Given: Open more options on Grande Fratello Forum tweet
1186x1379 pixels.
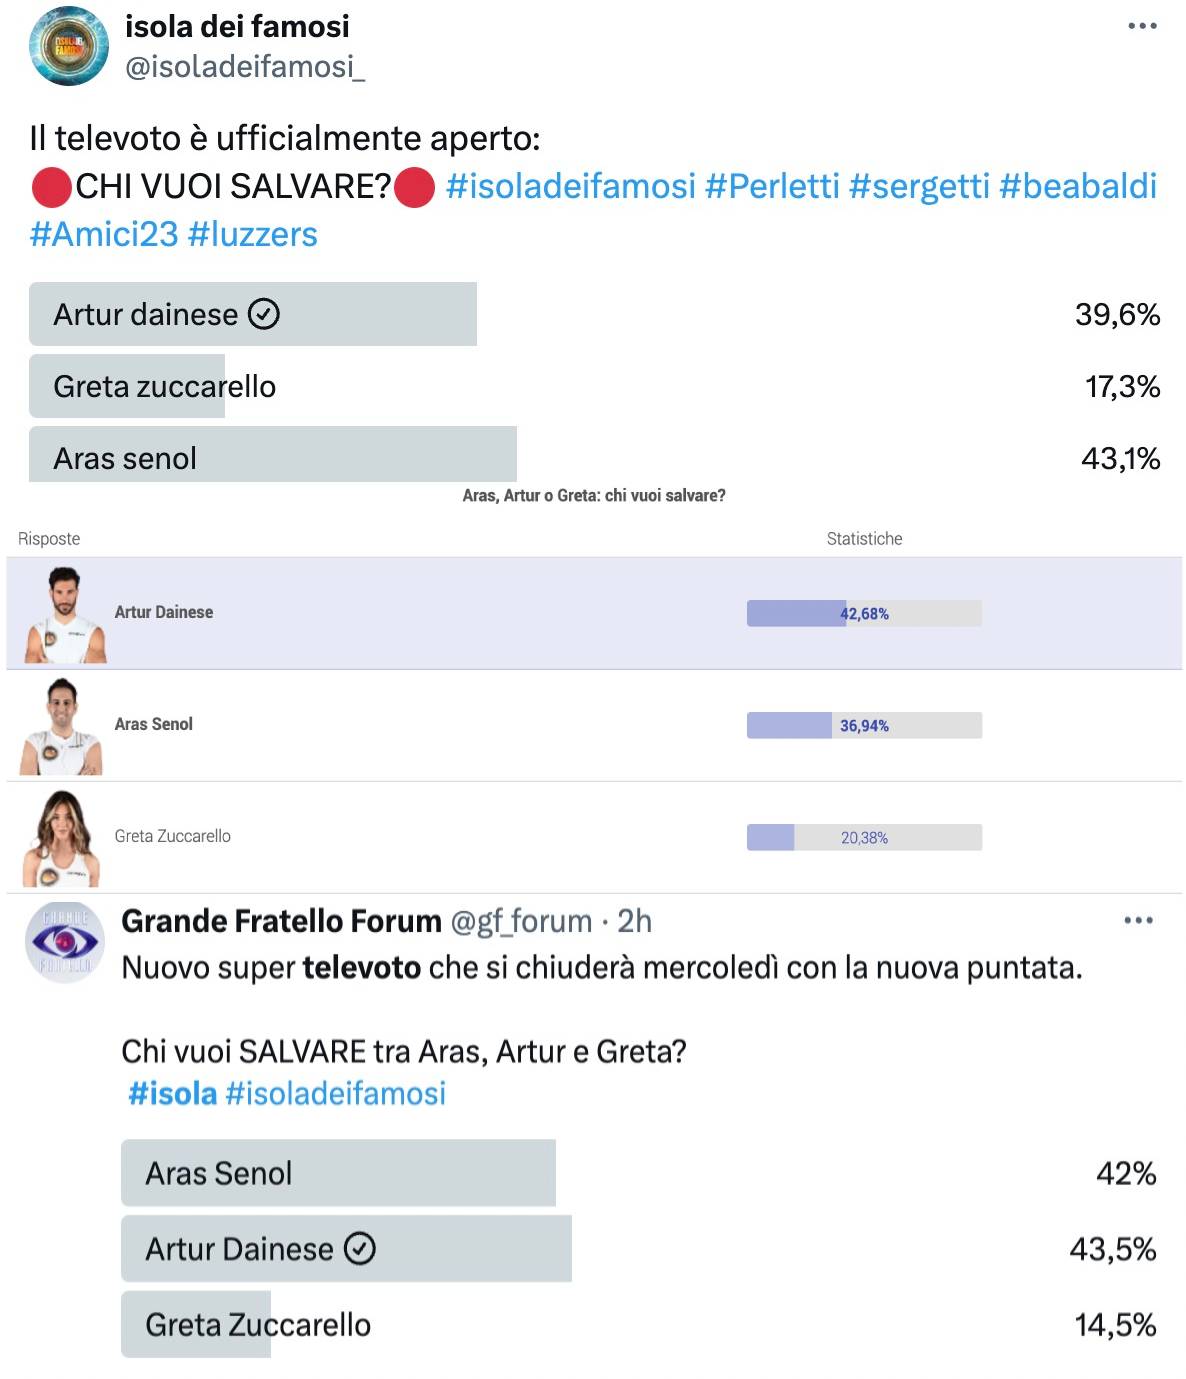Looking at the screenshot, I should point(1138,920).
